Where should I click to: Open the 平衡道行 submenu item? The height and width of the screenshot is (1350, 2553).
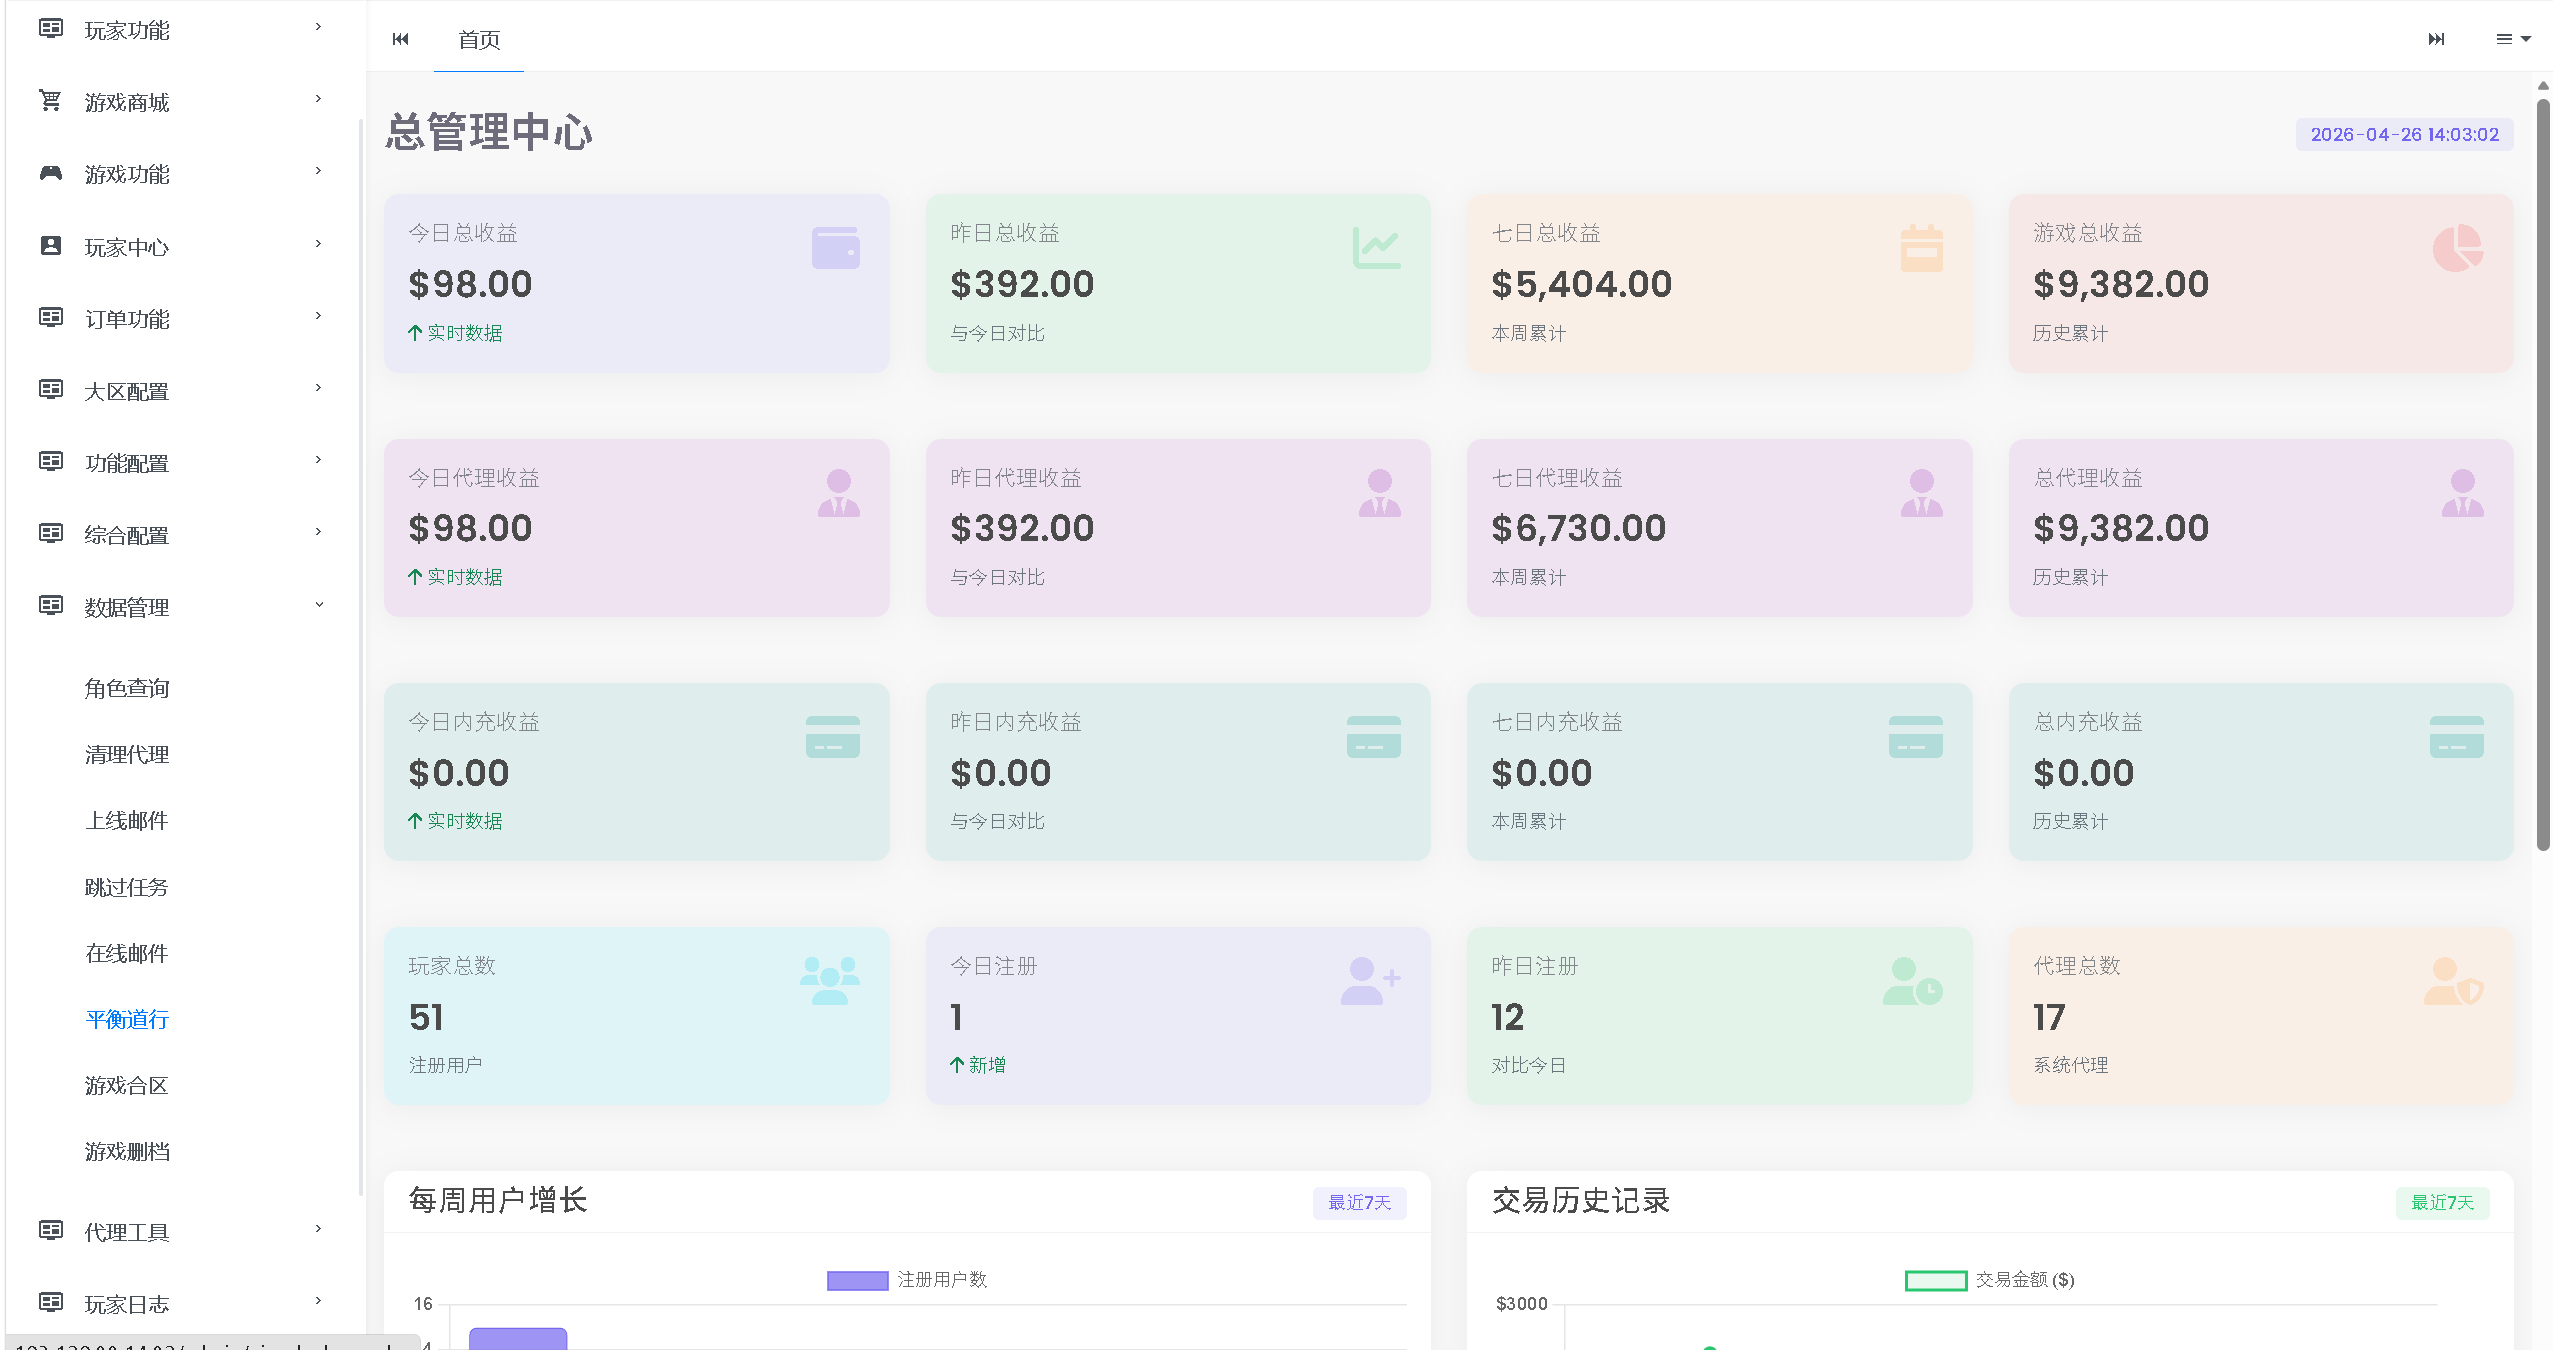127,1019
